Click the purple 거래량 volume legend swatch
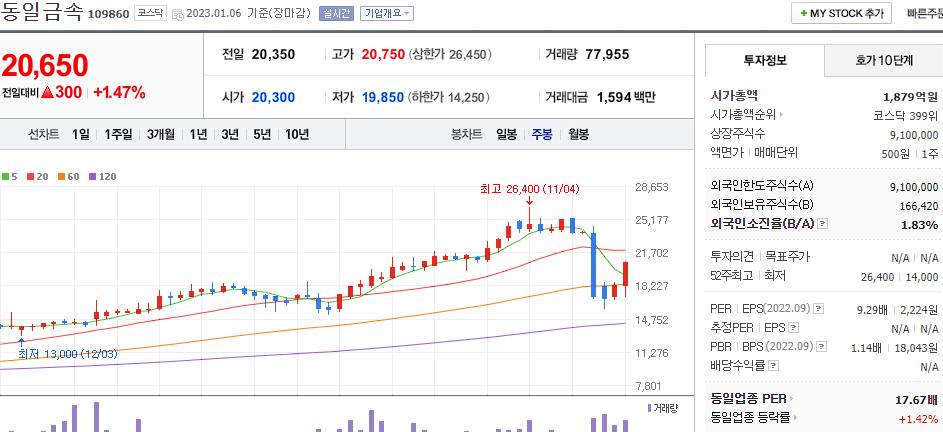This screenshot has height=432, width=943. click(649, 408)
